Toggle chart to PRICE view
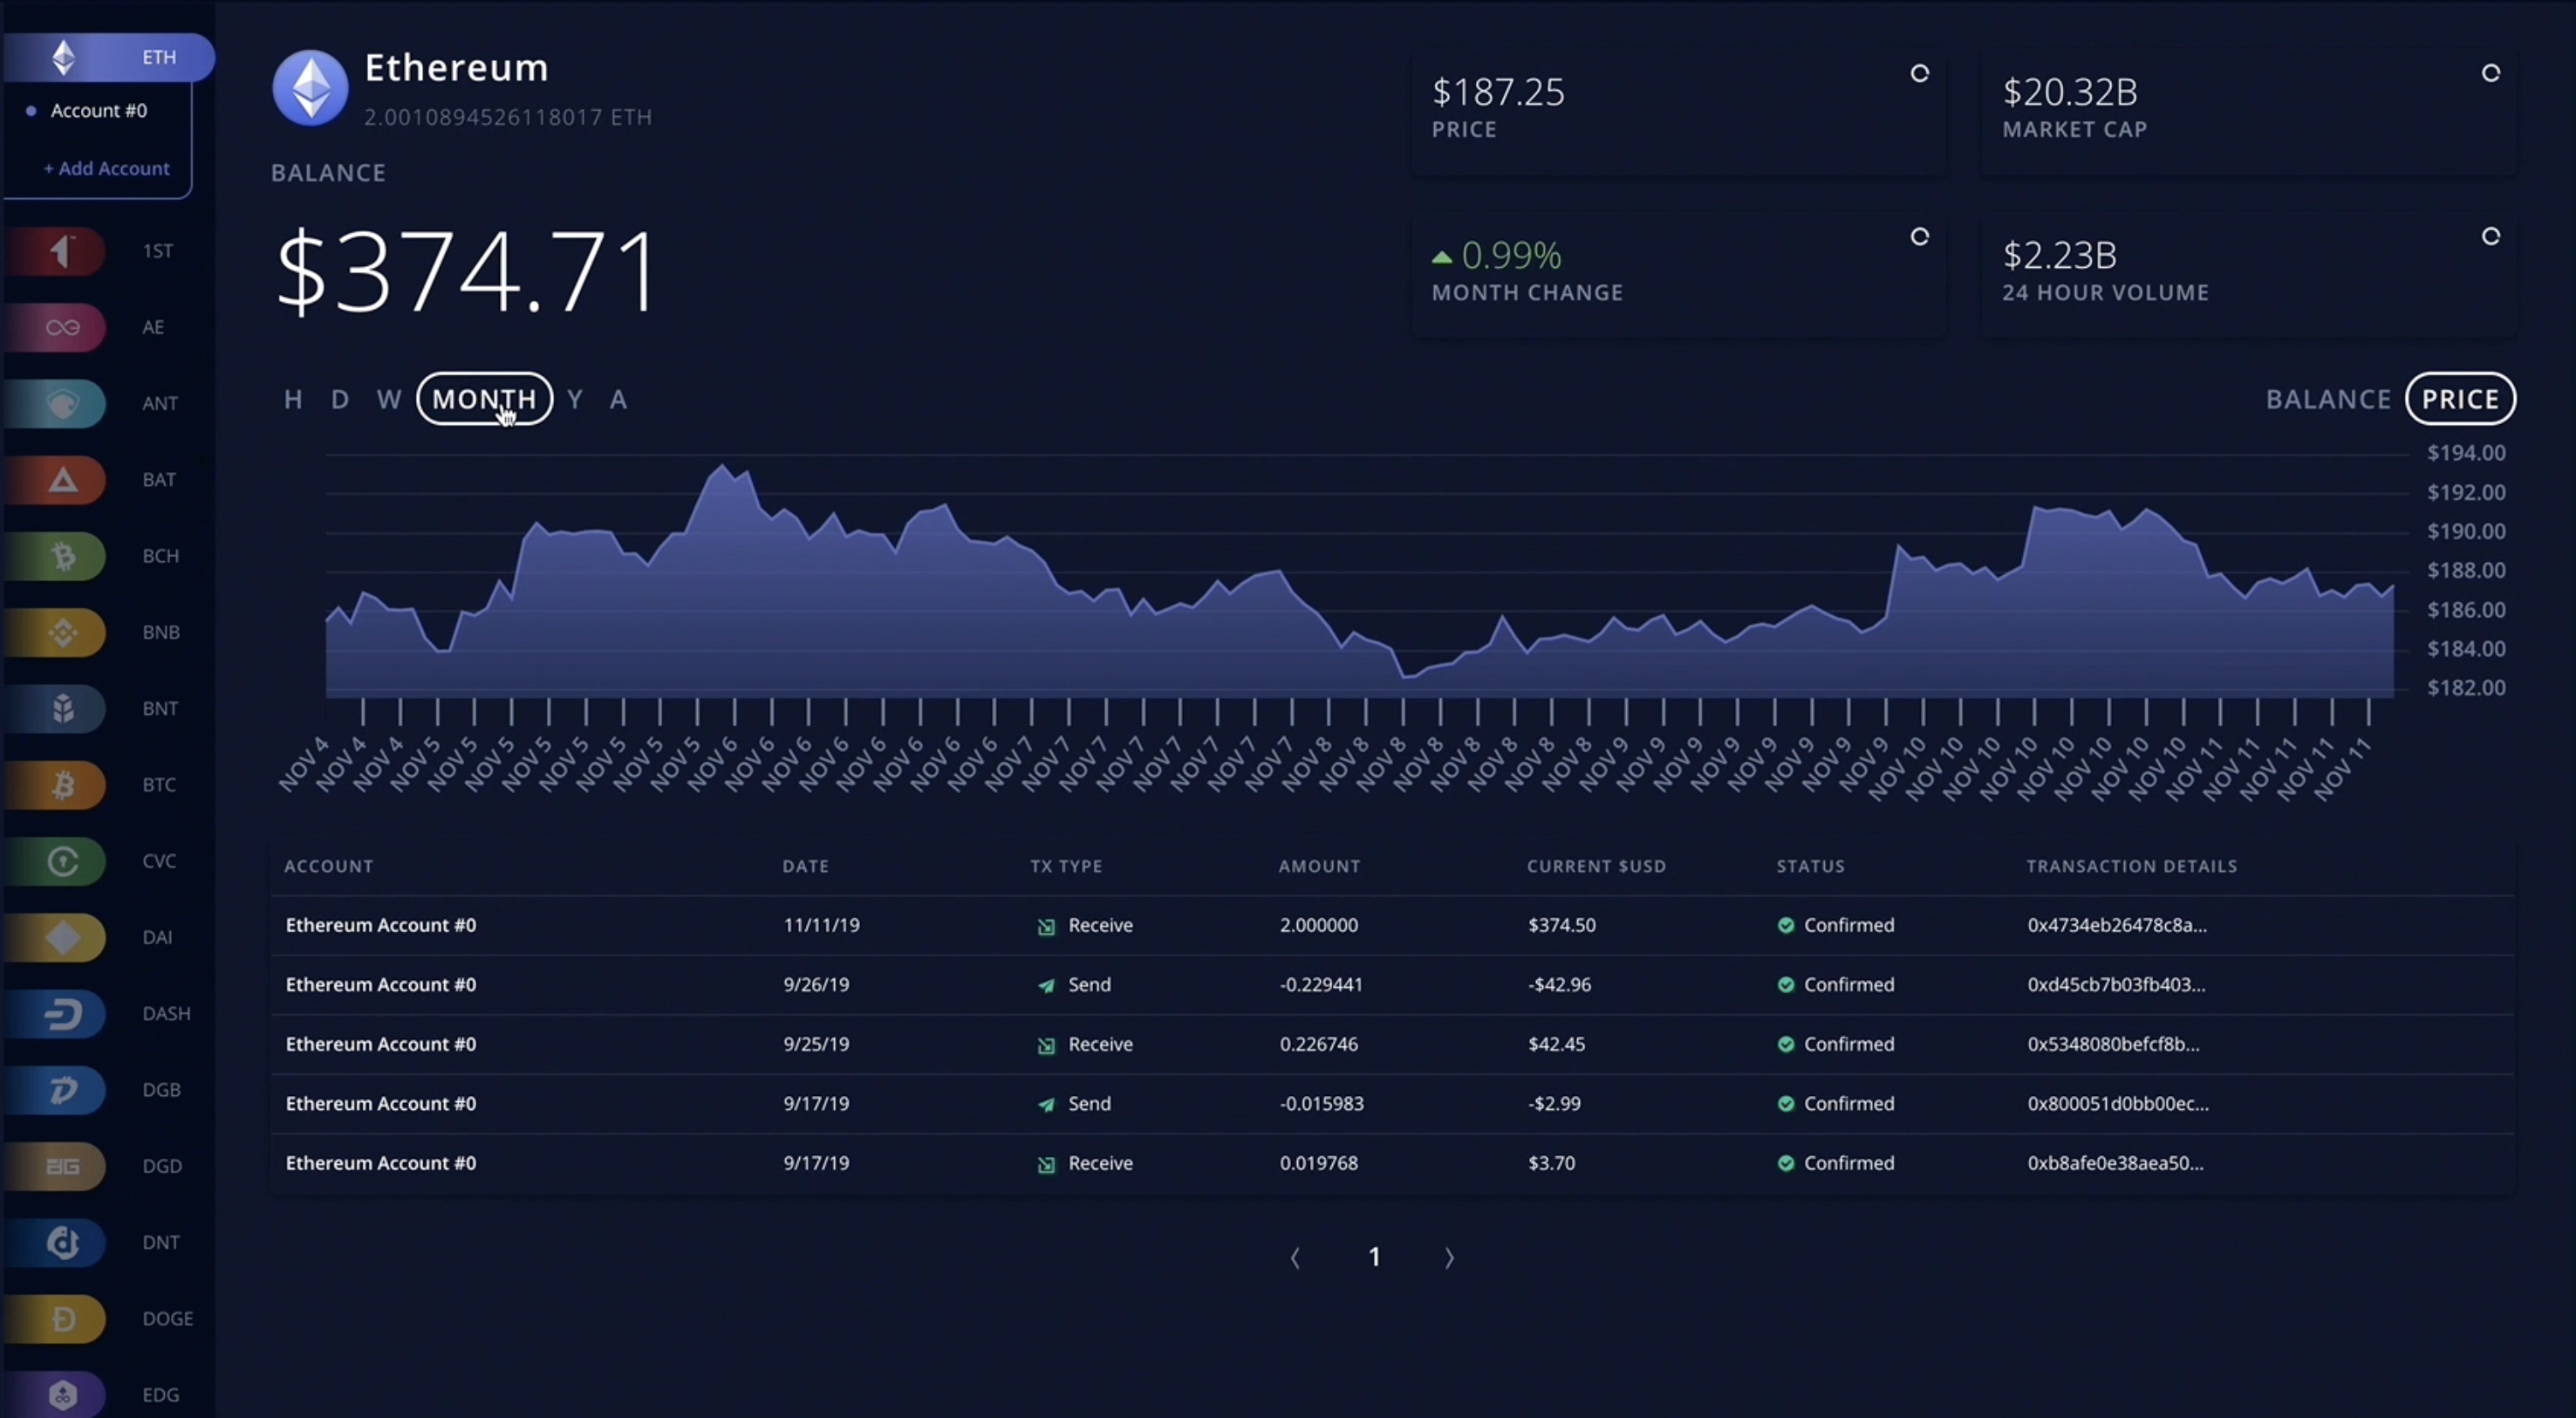Image resolution: width=2576 pixels, height=1418 pixels. (x=2460, y=399)
